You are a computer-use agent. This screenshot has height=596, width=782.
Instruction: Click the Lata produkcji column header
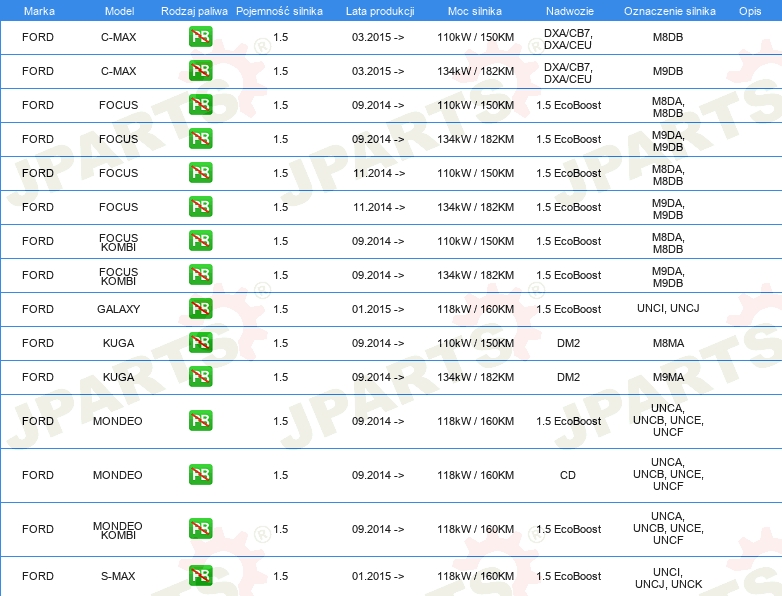click(x=380, y=11)
